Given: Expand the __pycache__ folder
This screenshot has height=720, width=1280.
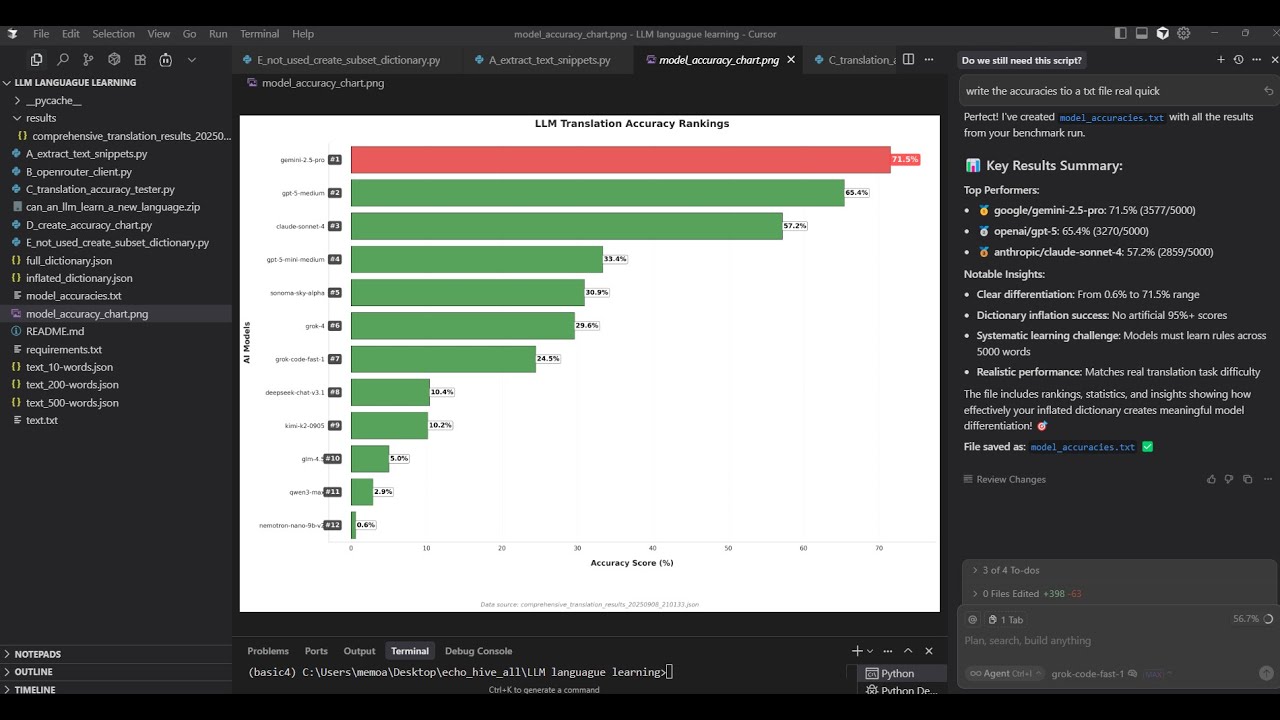Looking at the screenshot, I should pyautogui.click(x=53, y=101).
